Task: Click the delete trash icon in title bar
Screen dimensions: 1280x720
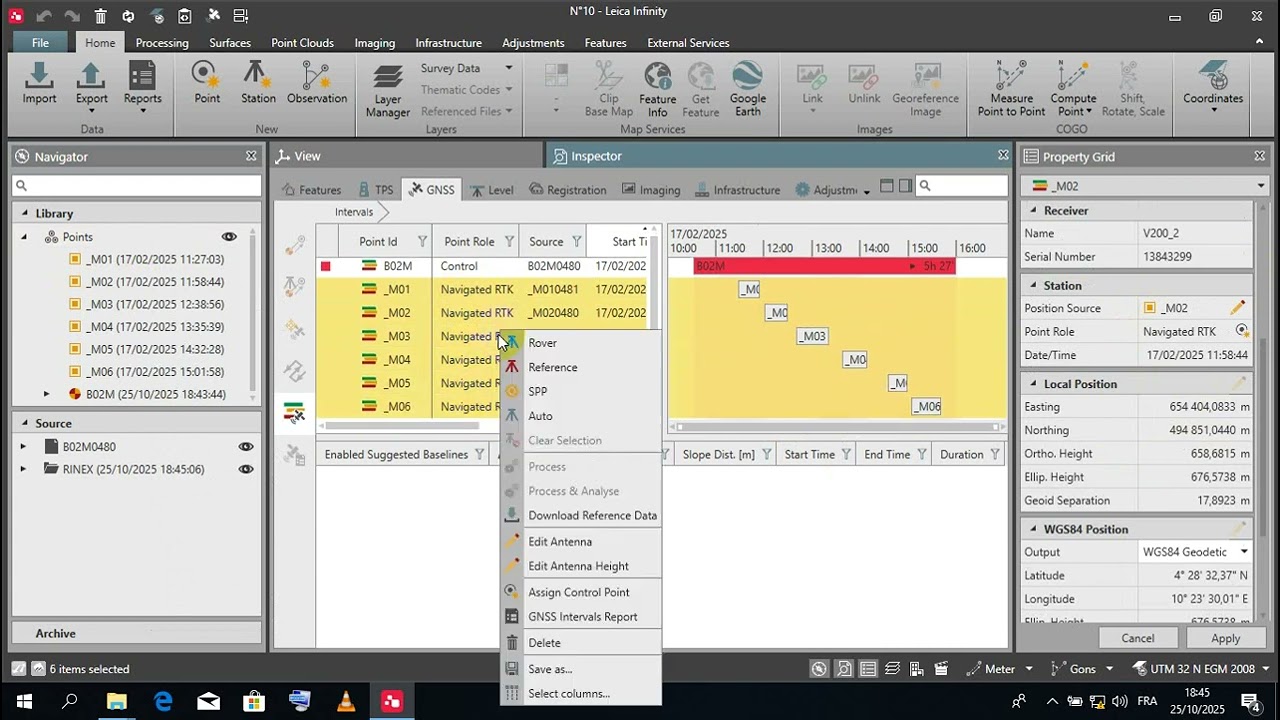Action: tap(100, 15)
